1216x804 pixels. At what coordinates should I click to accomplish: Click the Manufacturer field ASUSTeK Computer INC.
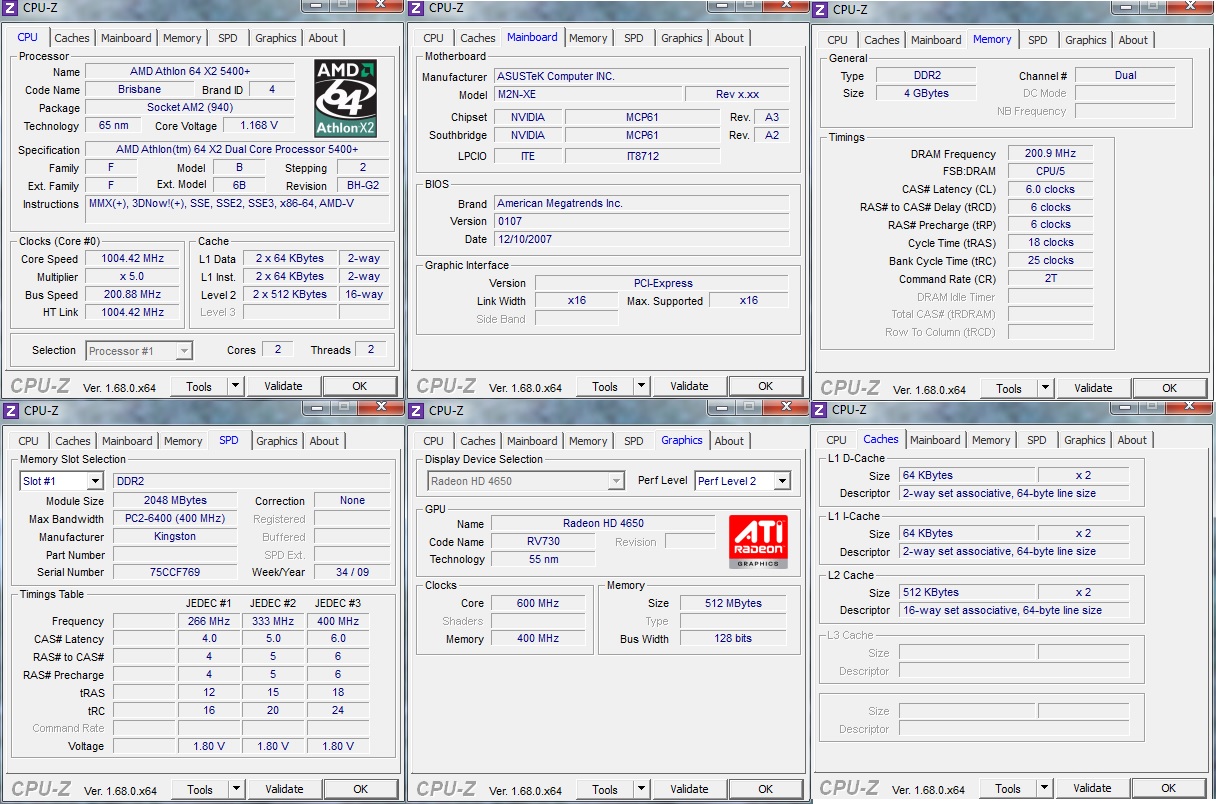coord(641,77)
